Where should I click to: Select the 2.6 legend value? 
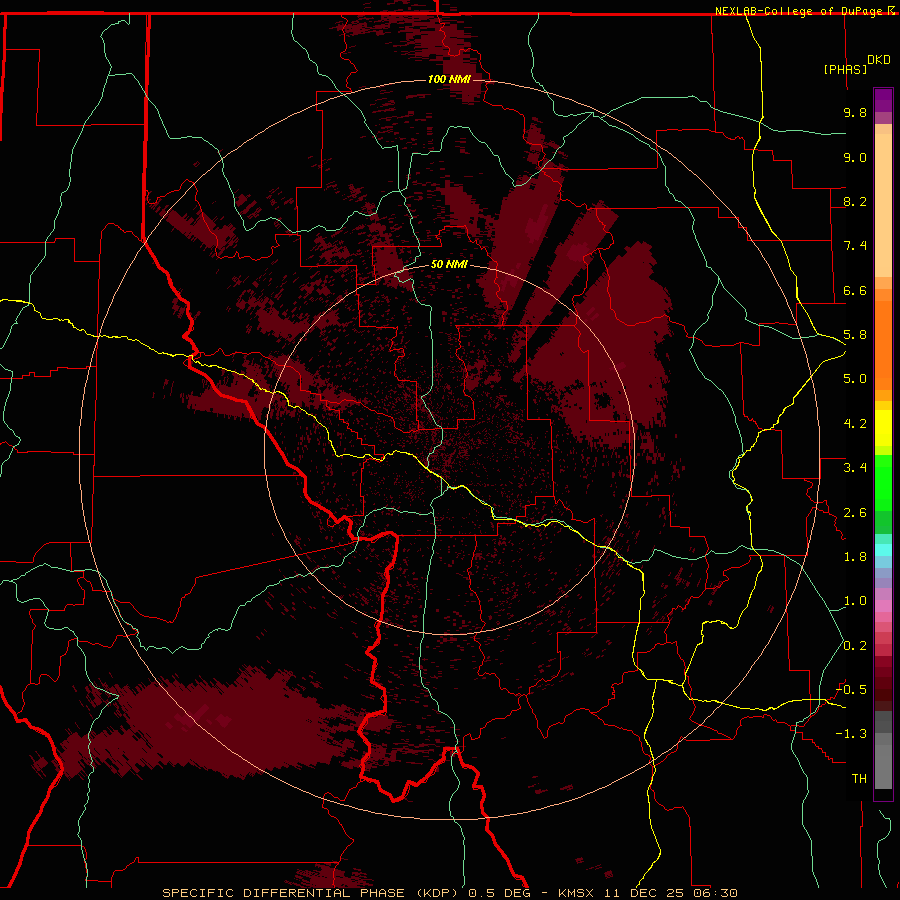coord(855,513)
